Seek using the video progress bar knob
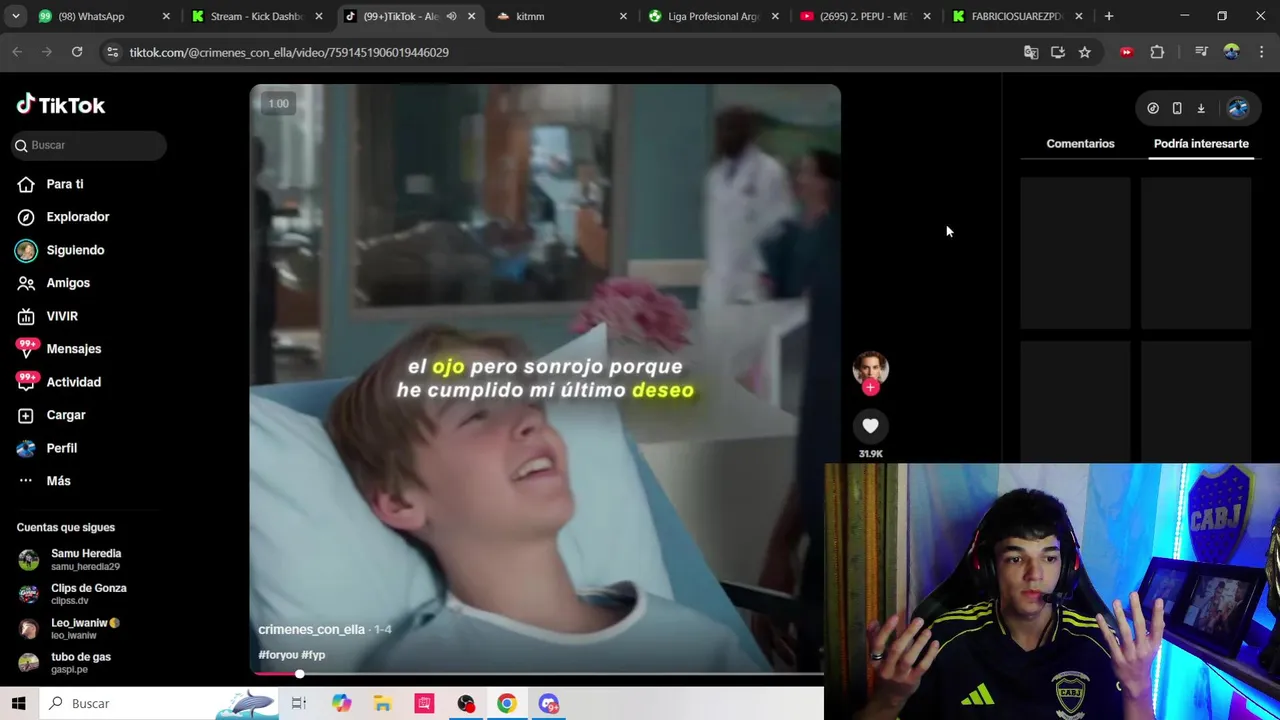The width and height of the screenshot is (1280, 720). 299,673
